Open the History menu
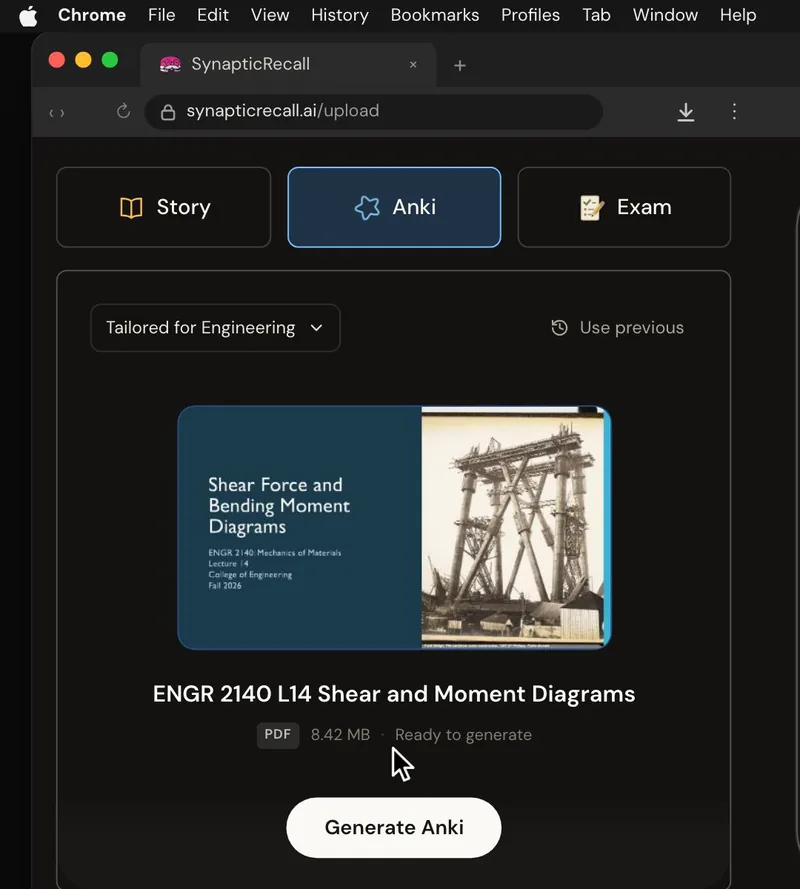800x889 pixels. click(x=340, y=15)
